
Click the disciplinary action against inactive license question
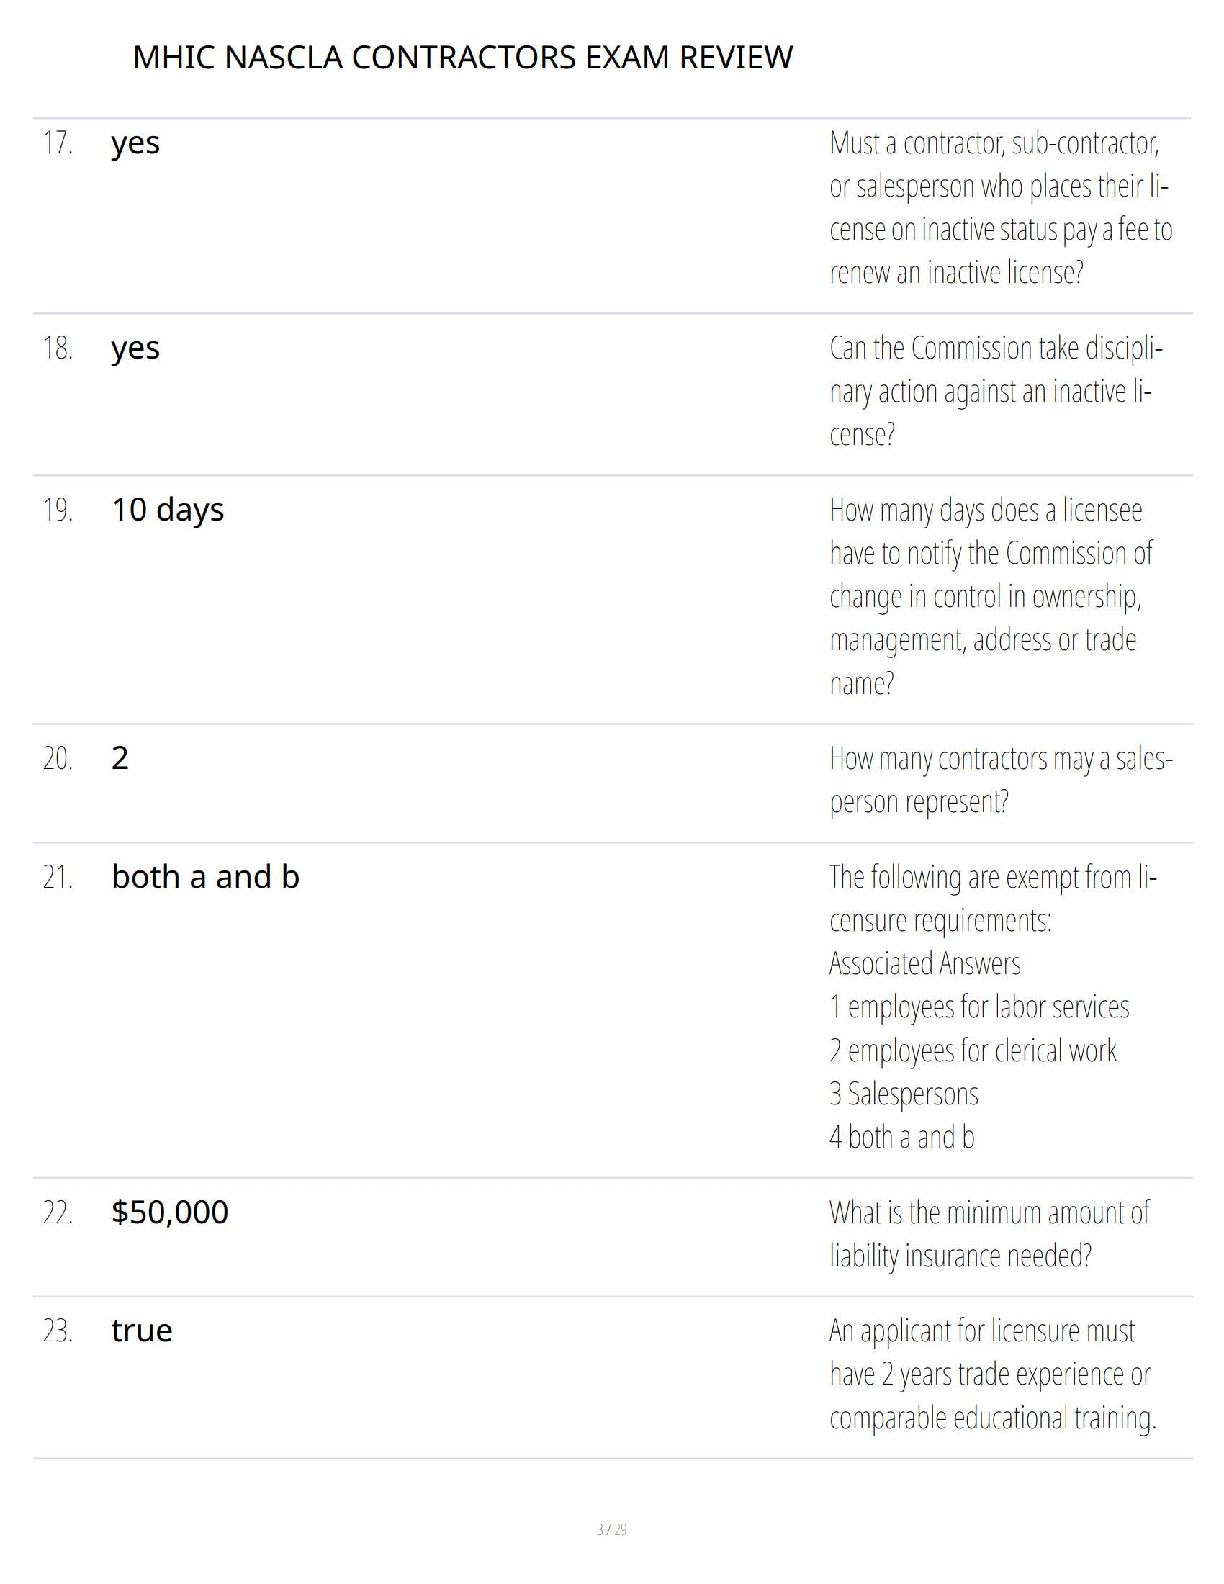996,391
